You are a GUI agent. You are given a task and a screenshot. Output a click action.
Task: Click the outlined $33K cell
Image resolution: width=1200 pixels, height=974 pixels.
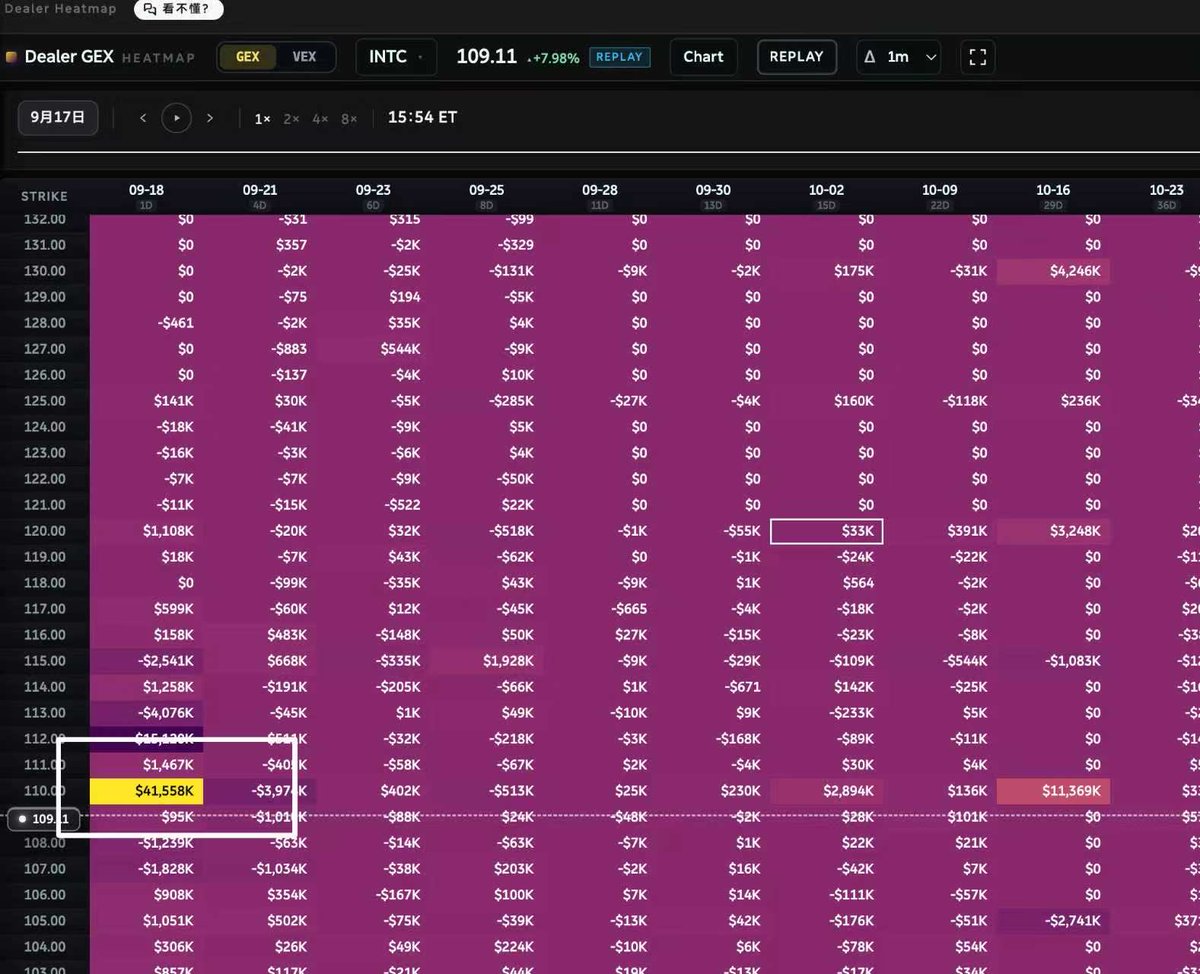(x=826, y=531)
